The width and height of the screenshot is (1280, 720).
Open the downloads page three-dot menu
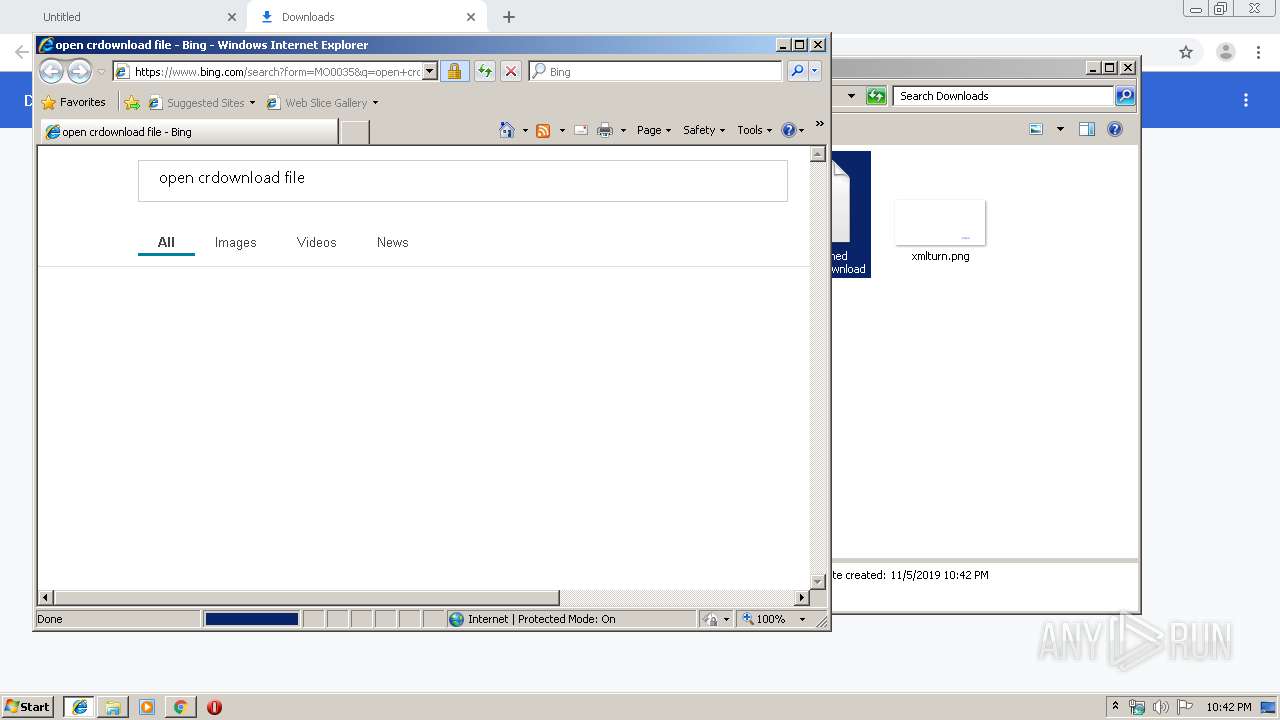click(1246, 100)
